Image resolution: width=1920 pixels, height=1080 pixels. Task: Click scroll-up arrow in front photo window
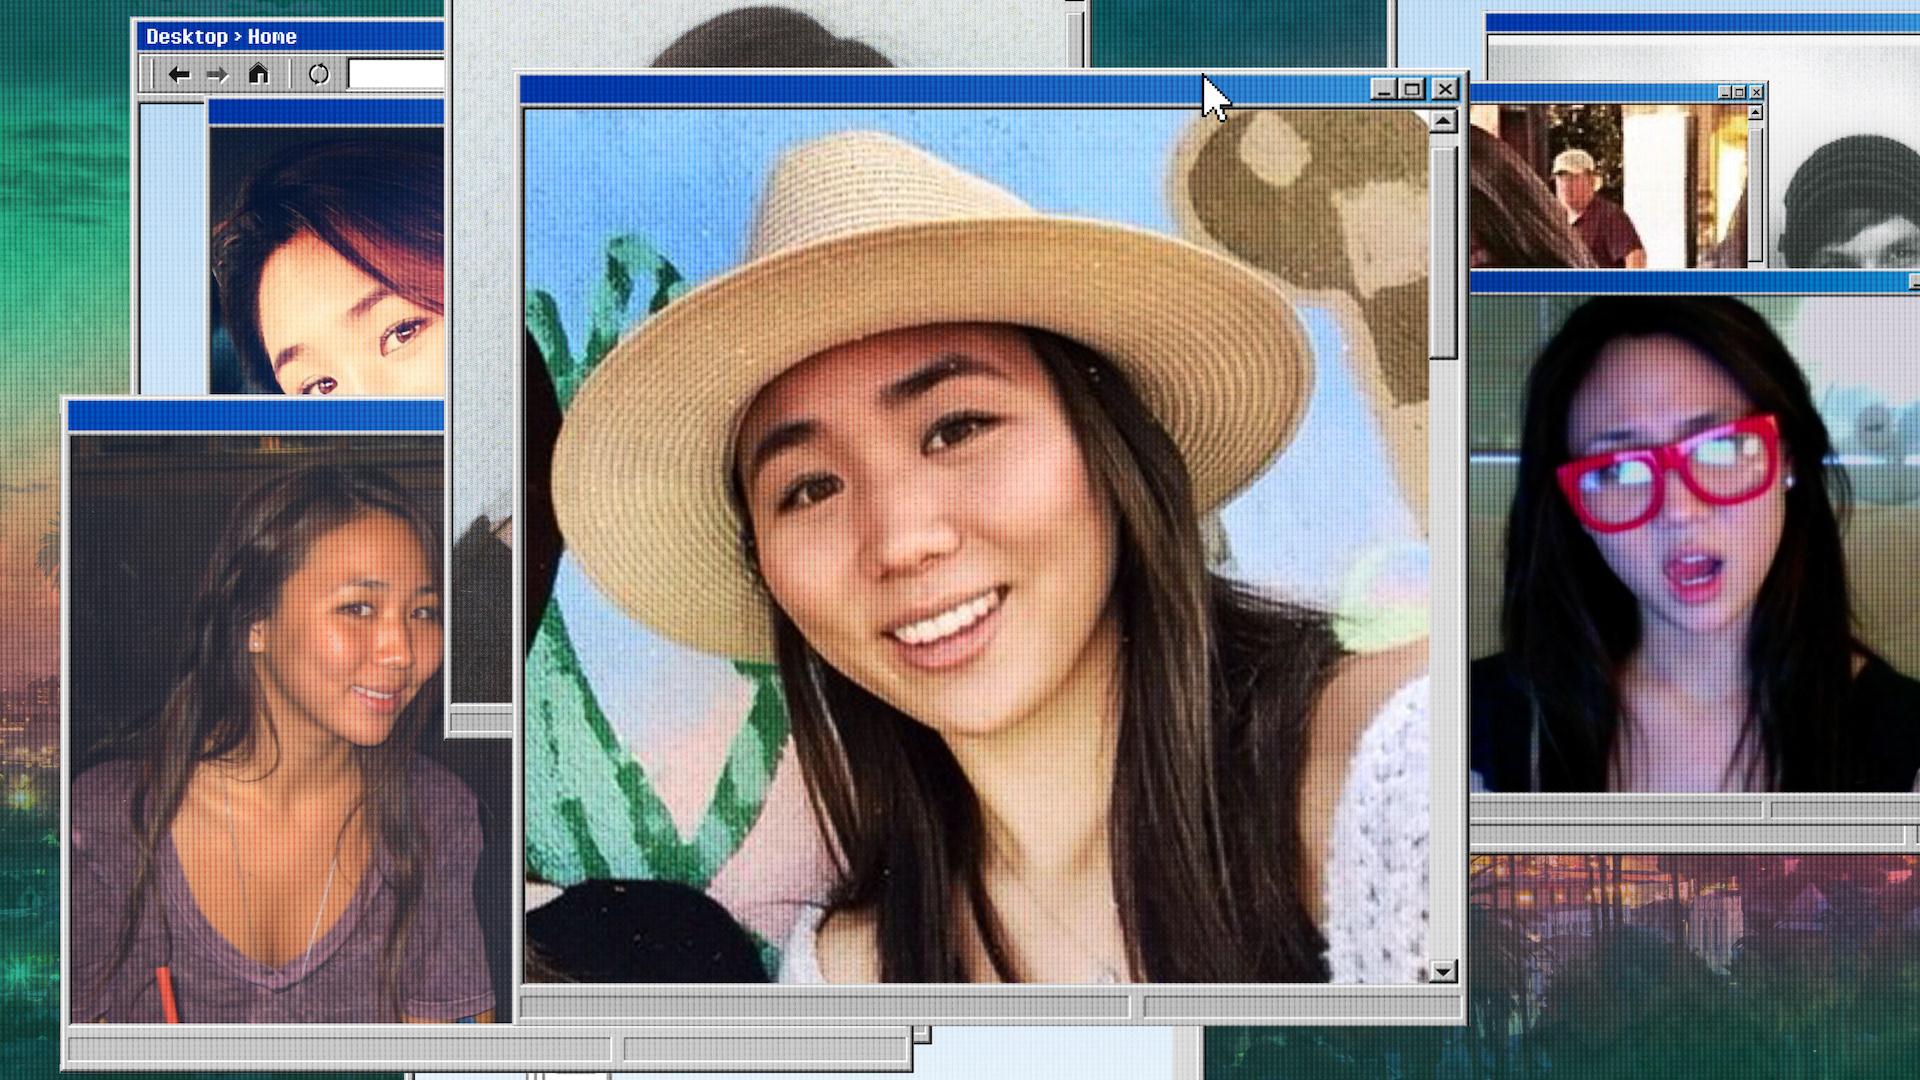[1443, 122]
